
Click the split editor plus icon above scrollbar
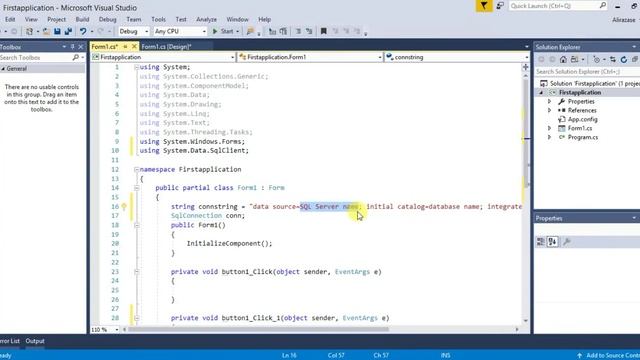tap(526, 67)
